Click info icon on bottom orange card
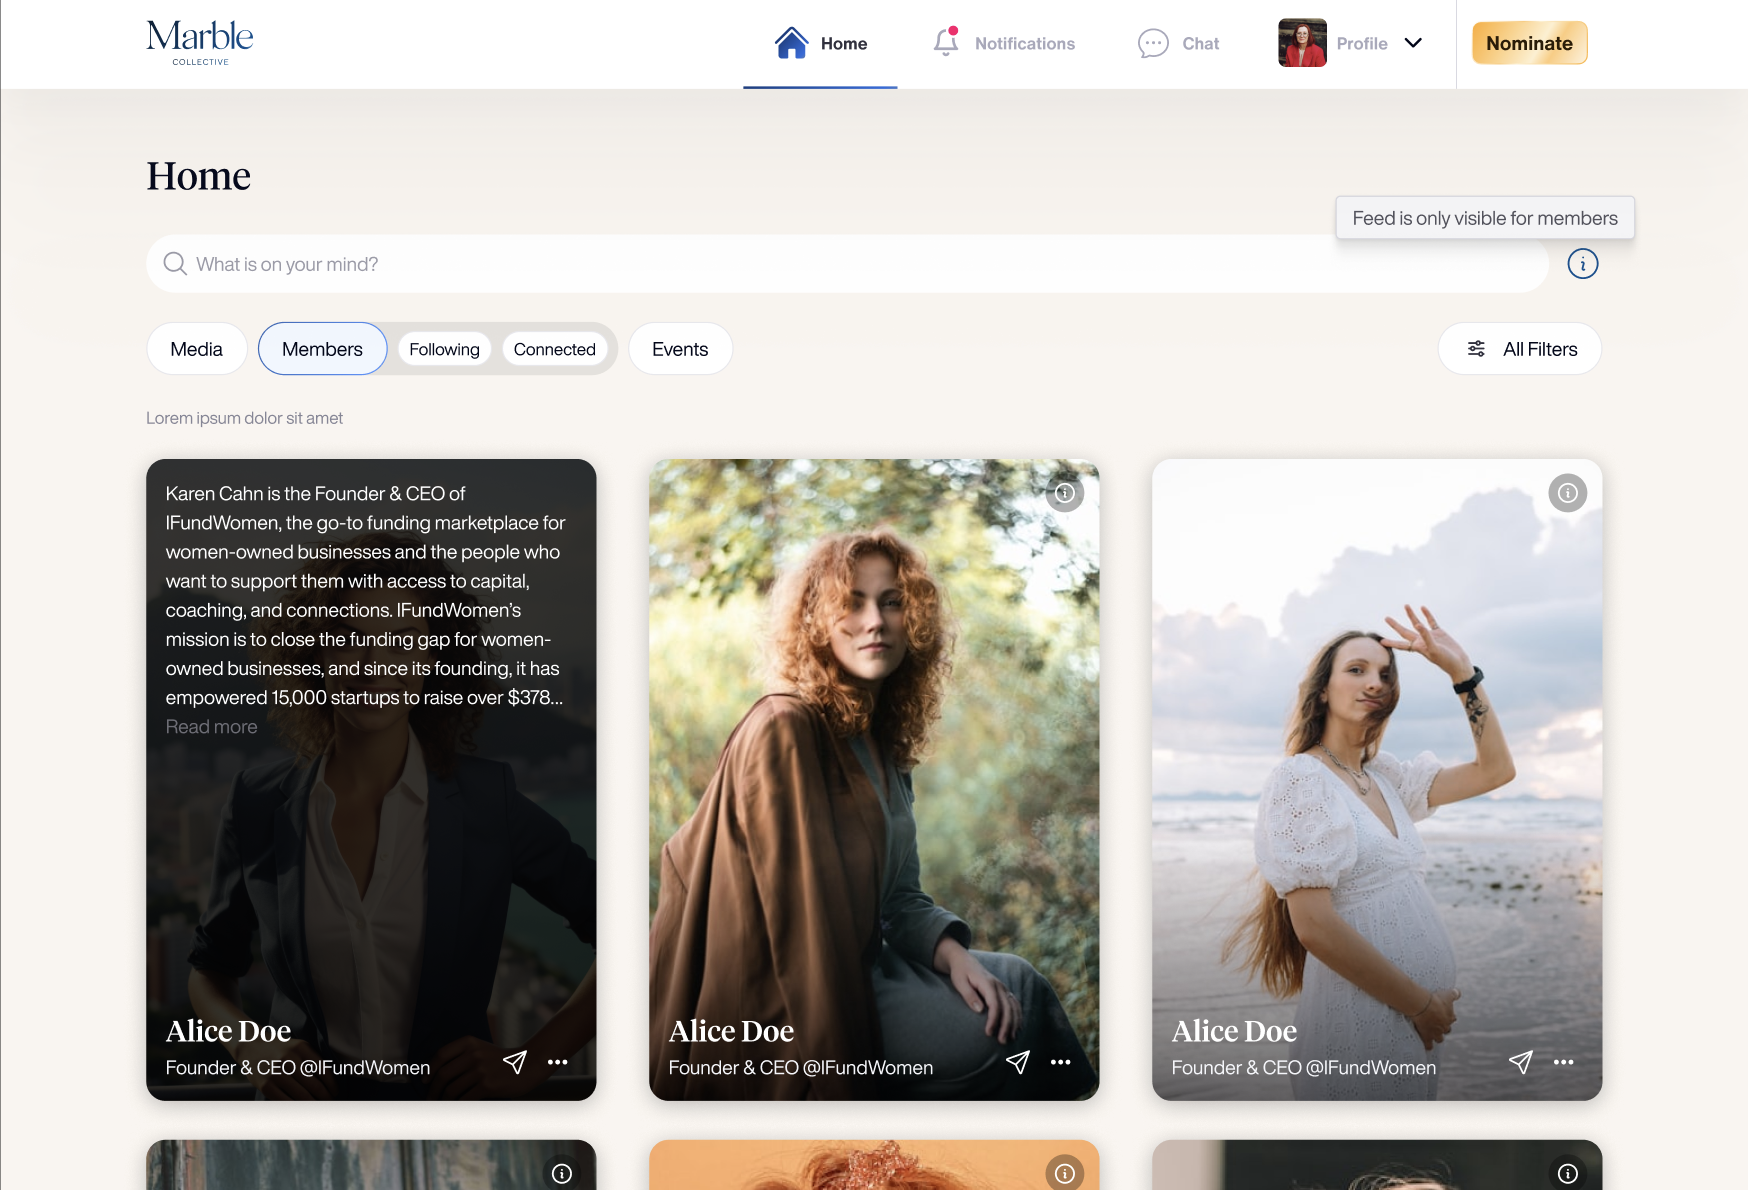The image size is (1748, 1190). point(1065,1173)
